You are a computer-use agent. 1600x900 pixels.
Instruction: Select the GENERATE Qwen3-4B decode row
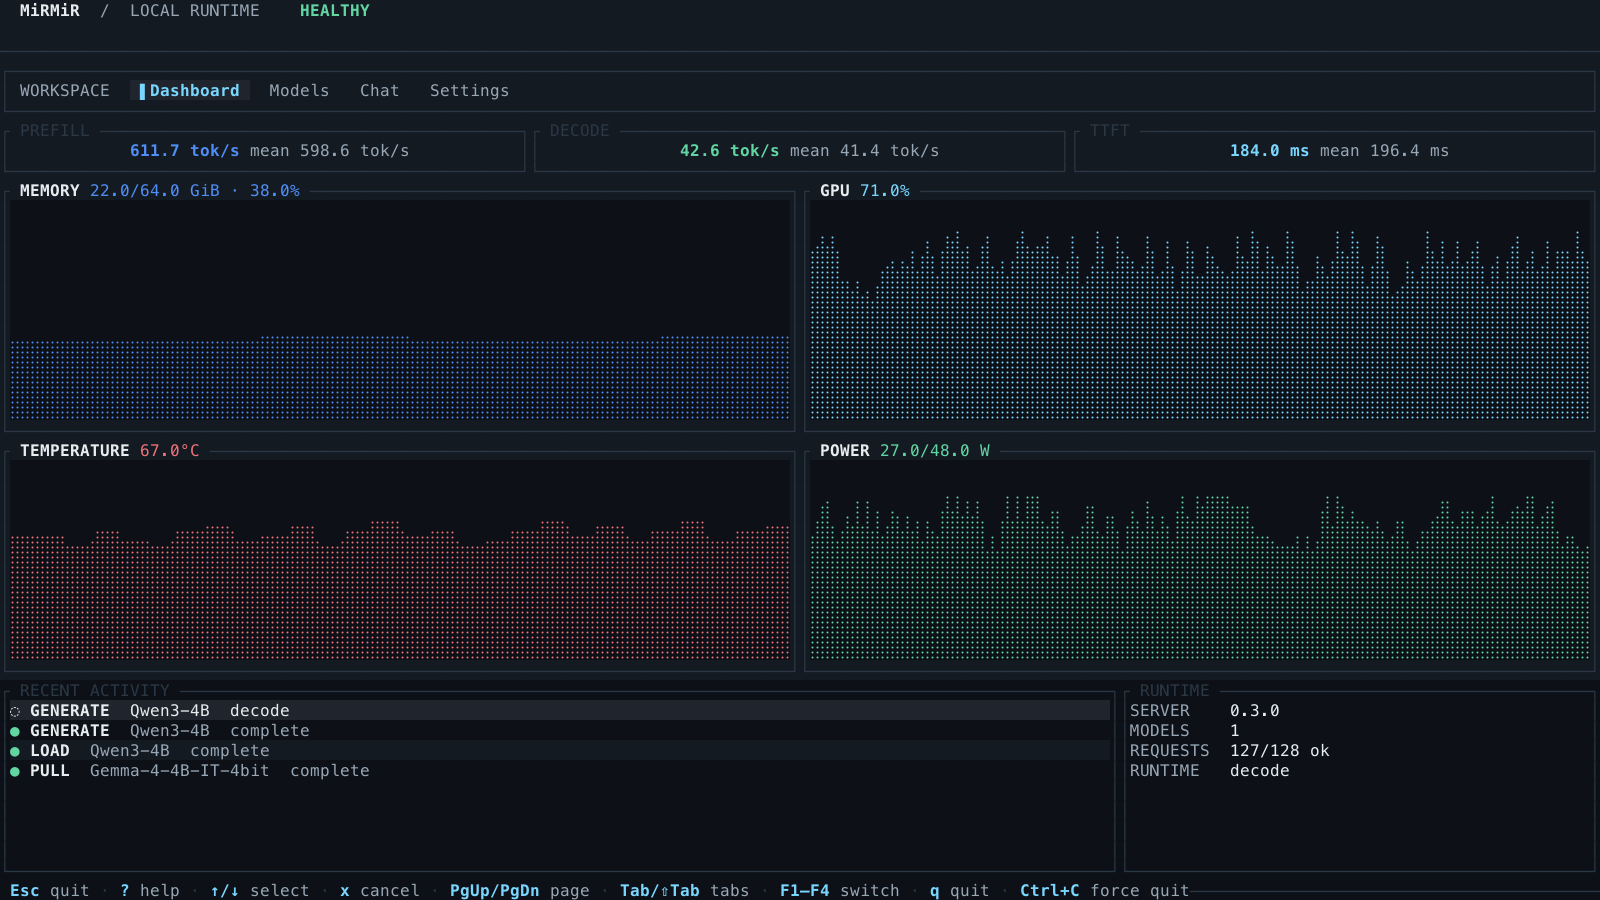560,711
